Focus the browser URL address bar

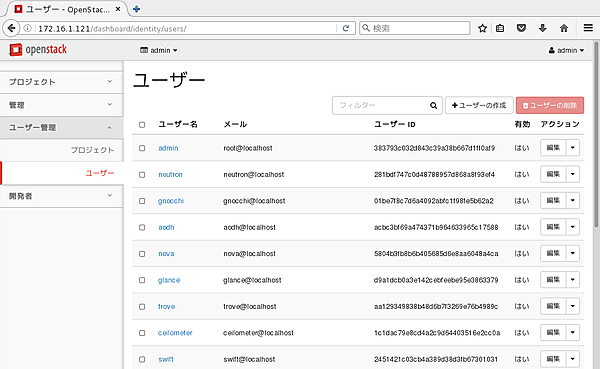click(x=186, y=28)
